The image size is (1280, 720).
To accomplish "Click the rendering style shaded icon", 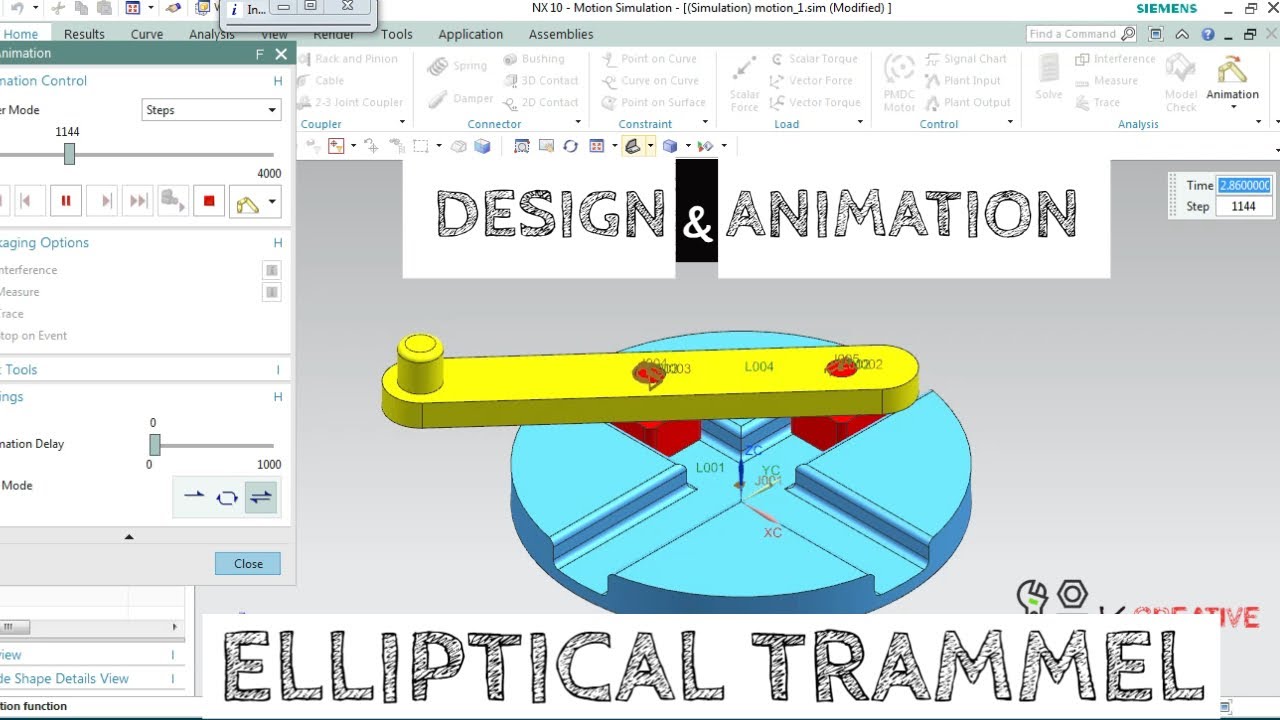I will click(x=632, y=146).
